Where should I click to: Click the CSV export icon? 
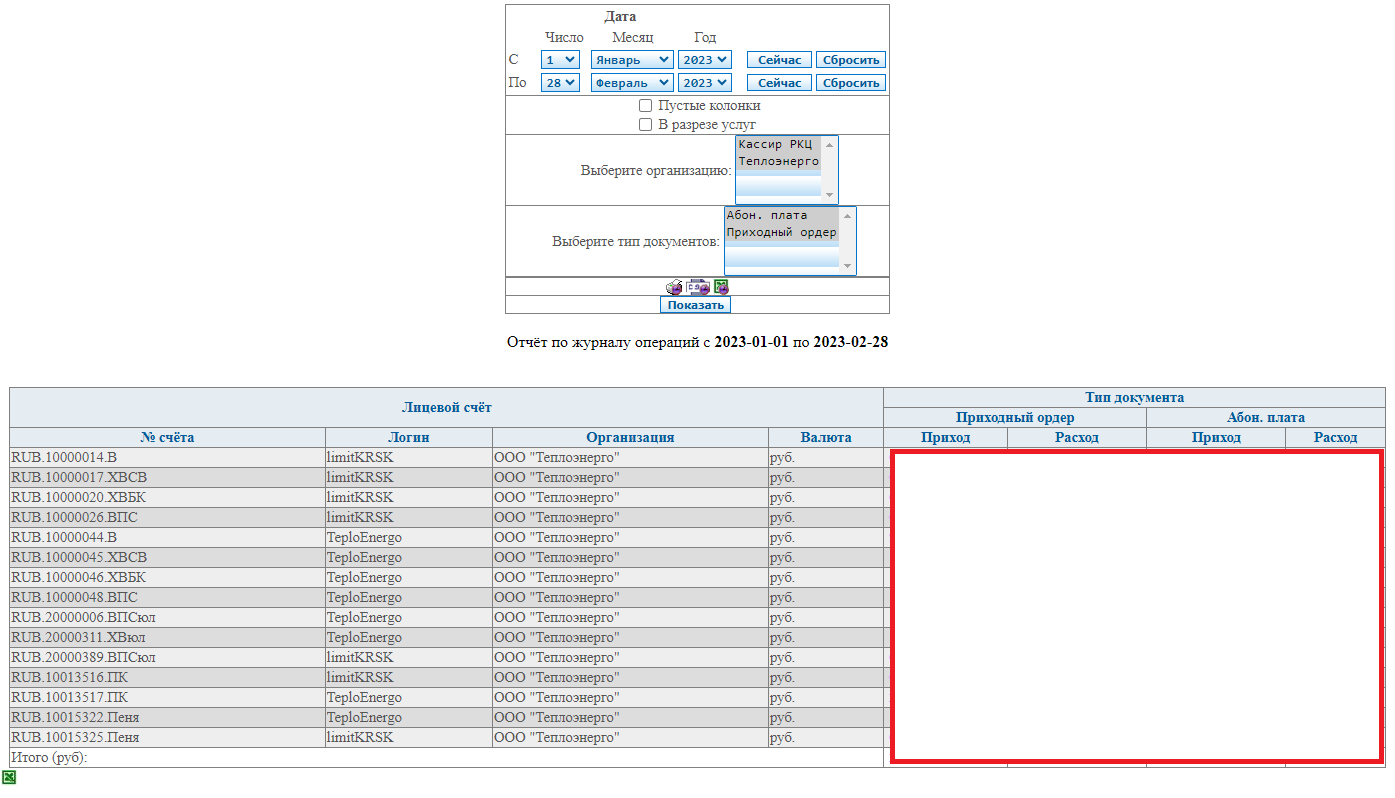click(698, 287)
